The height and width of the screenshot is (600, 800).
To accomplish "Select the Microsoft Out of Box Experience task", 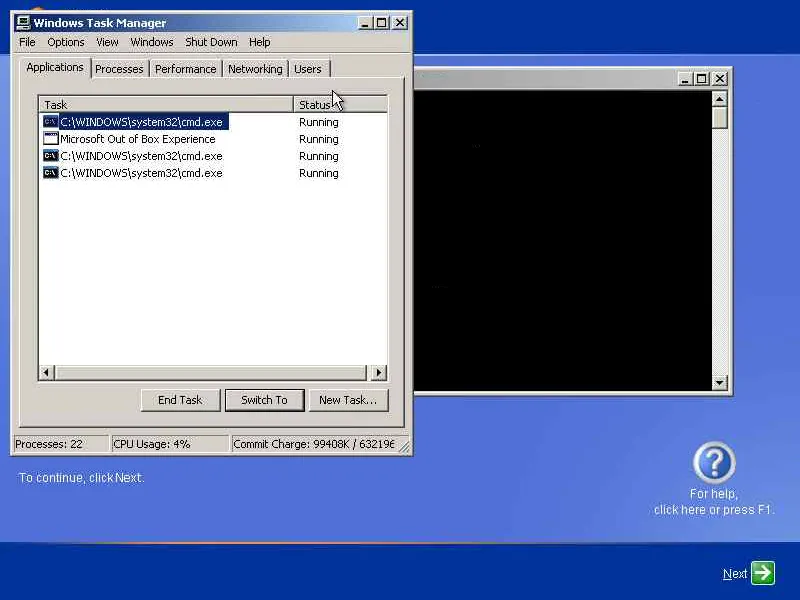I will point(137,139).
